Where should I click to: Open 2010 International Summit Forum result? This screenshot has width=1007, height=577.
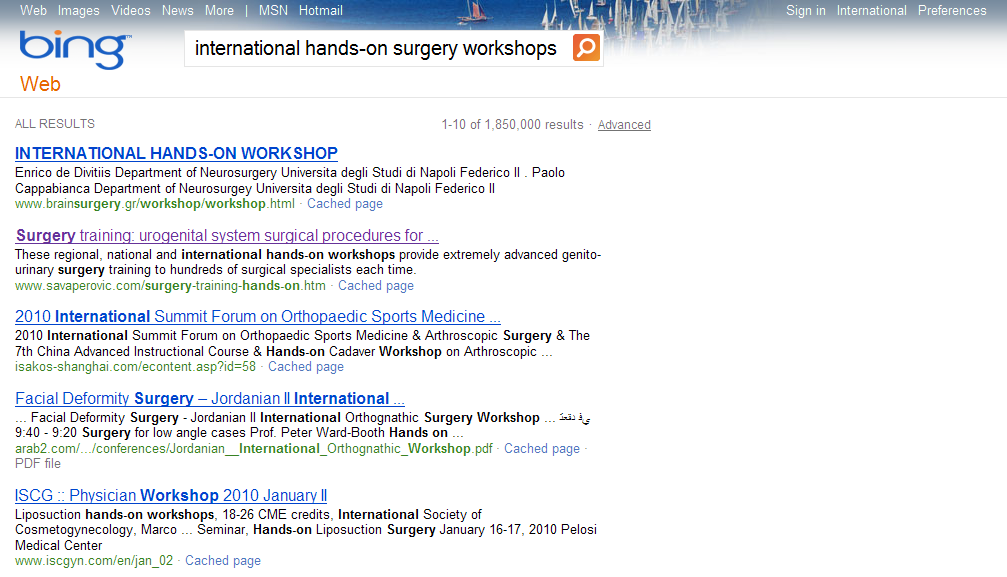[x=258, y=317]
